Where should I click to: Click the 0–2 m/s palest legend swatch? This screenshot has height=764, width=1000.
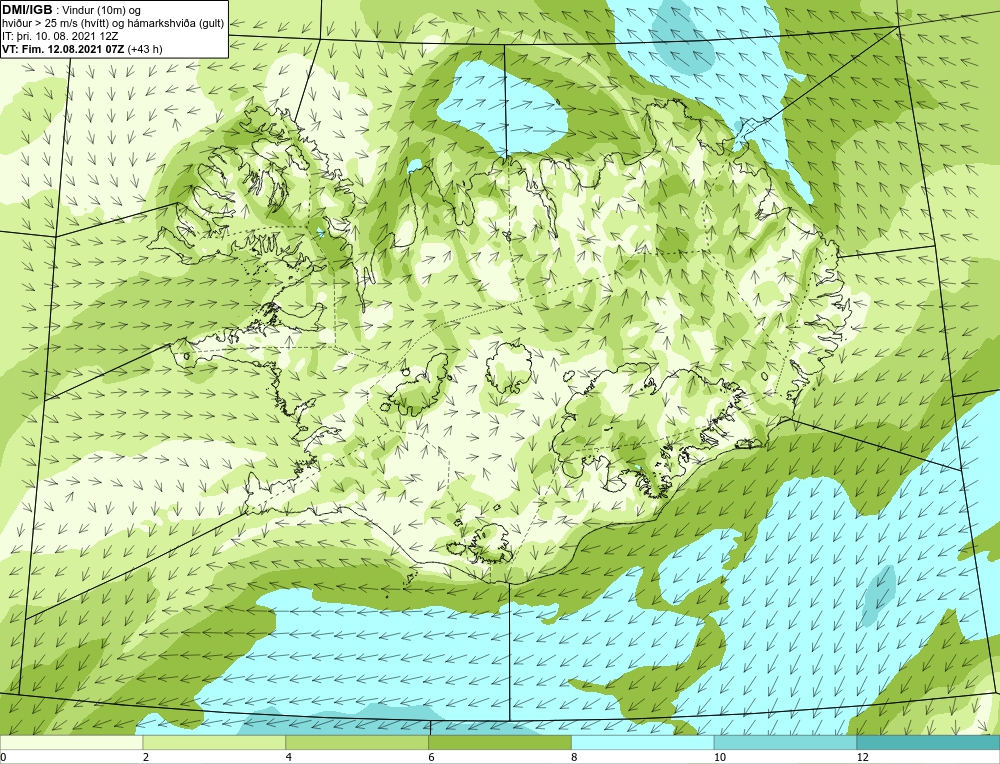[71, 743]
